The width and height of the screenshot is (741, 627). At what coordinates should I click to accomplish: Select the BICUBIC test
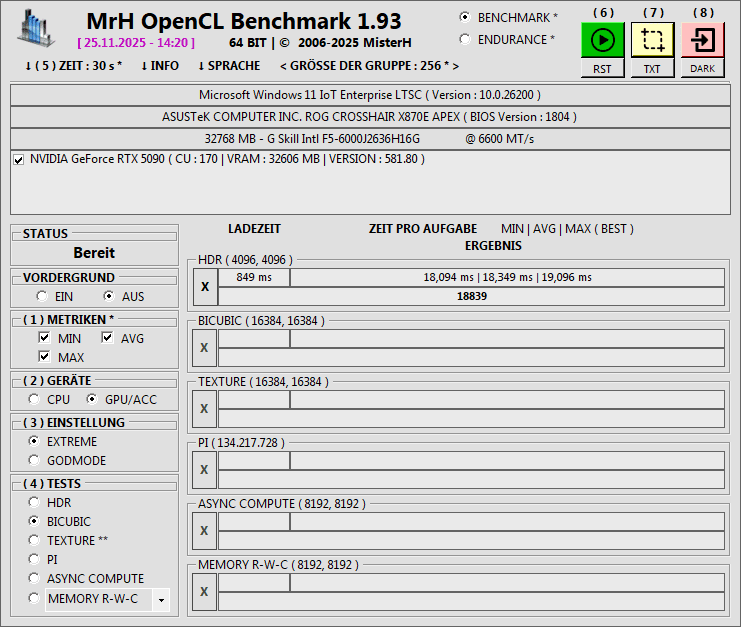[x=34, y=521]
